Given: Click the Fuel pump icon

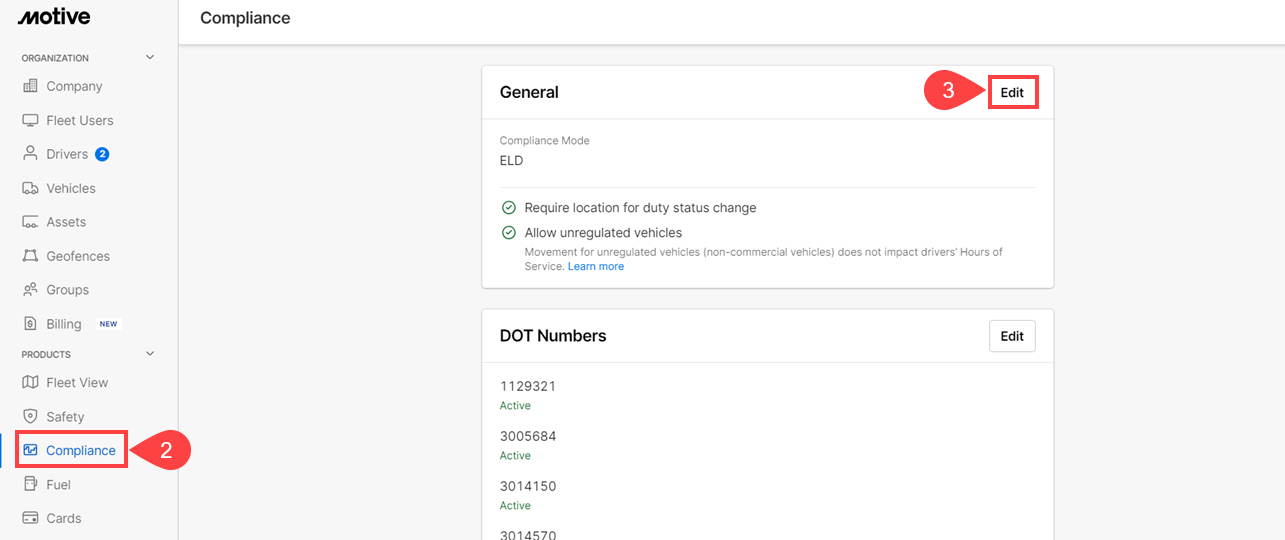Looking at the screenshot, I should (30, 484).
